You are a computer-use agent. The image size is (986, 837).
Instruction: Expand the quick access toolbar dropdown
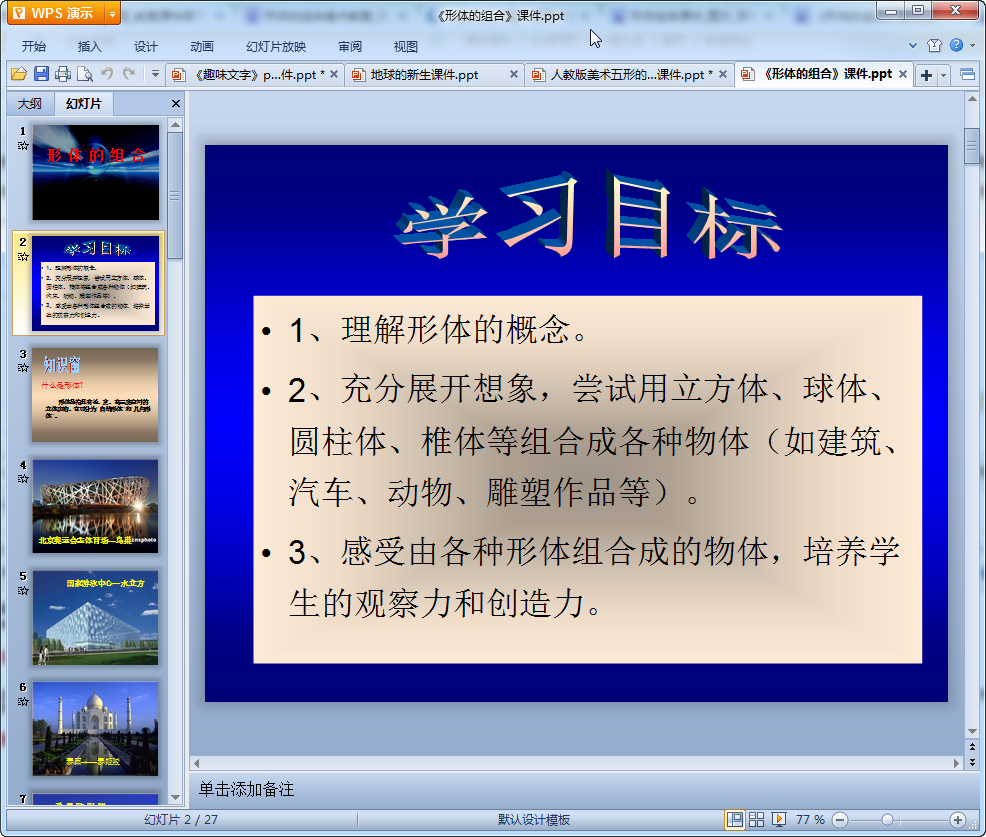(155, 74)
